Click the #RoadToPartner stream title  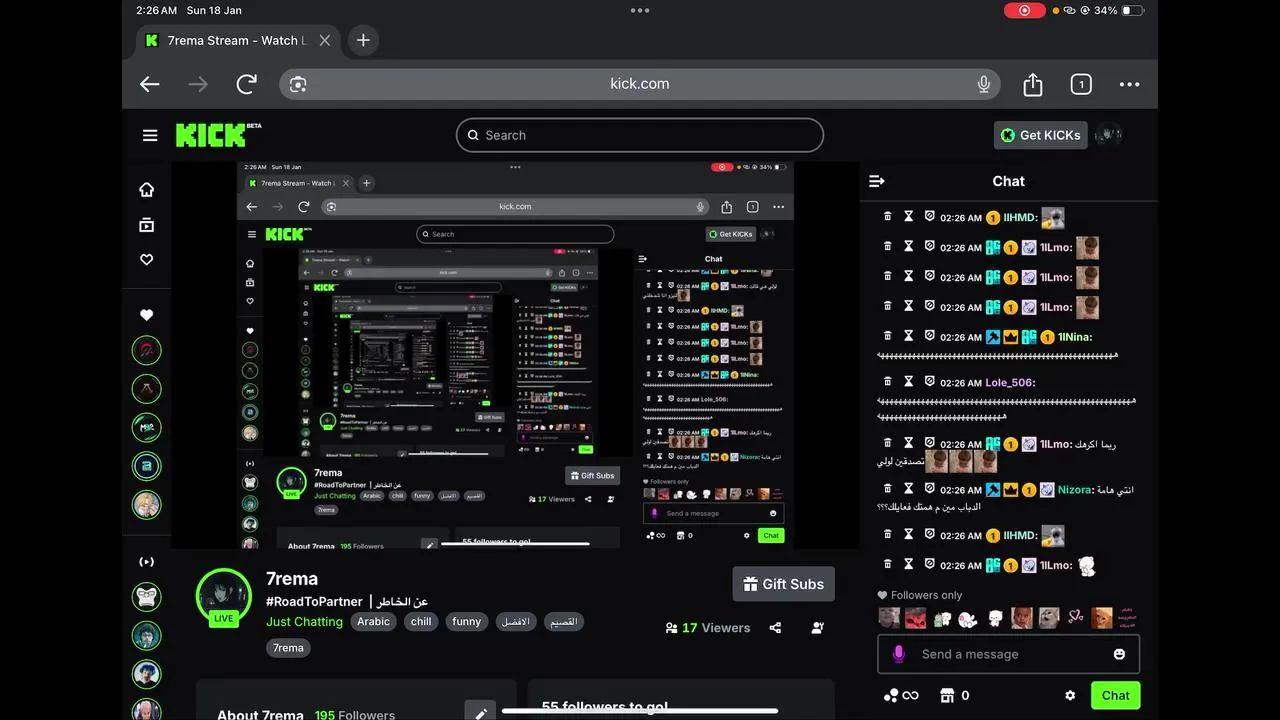(x=347, y=601)
